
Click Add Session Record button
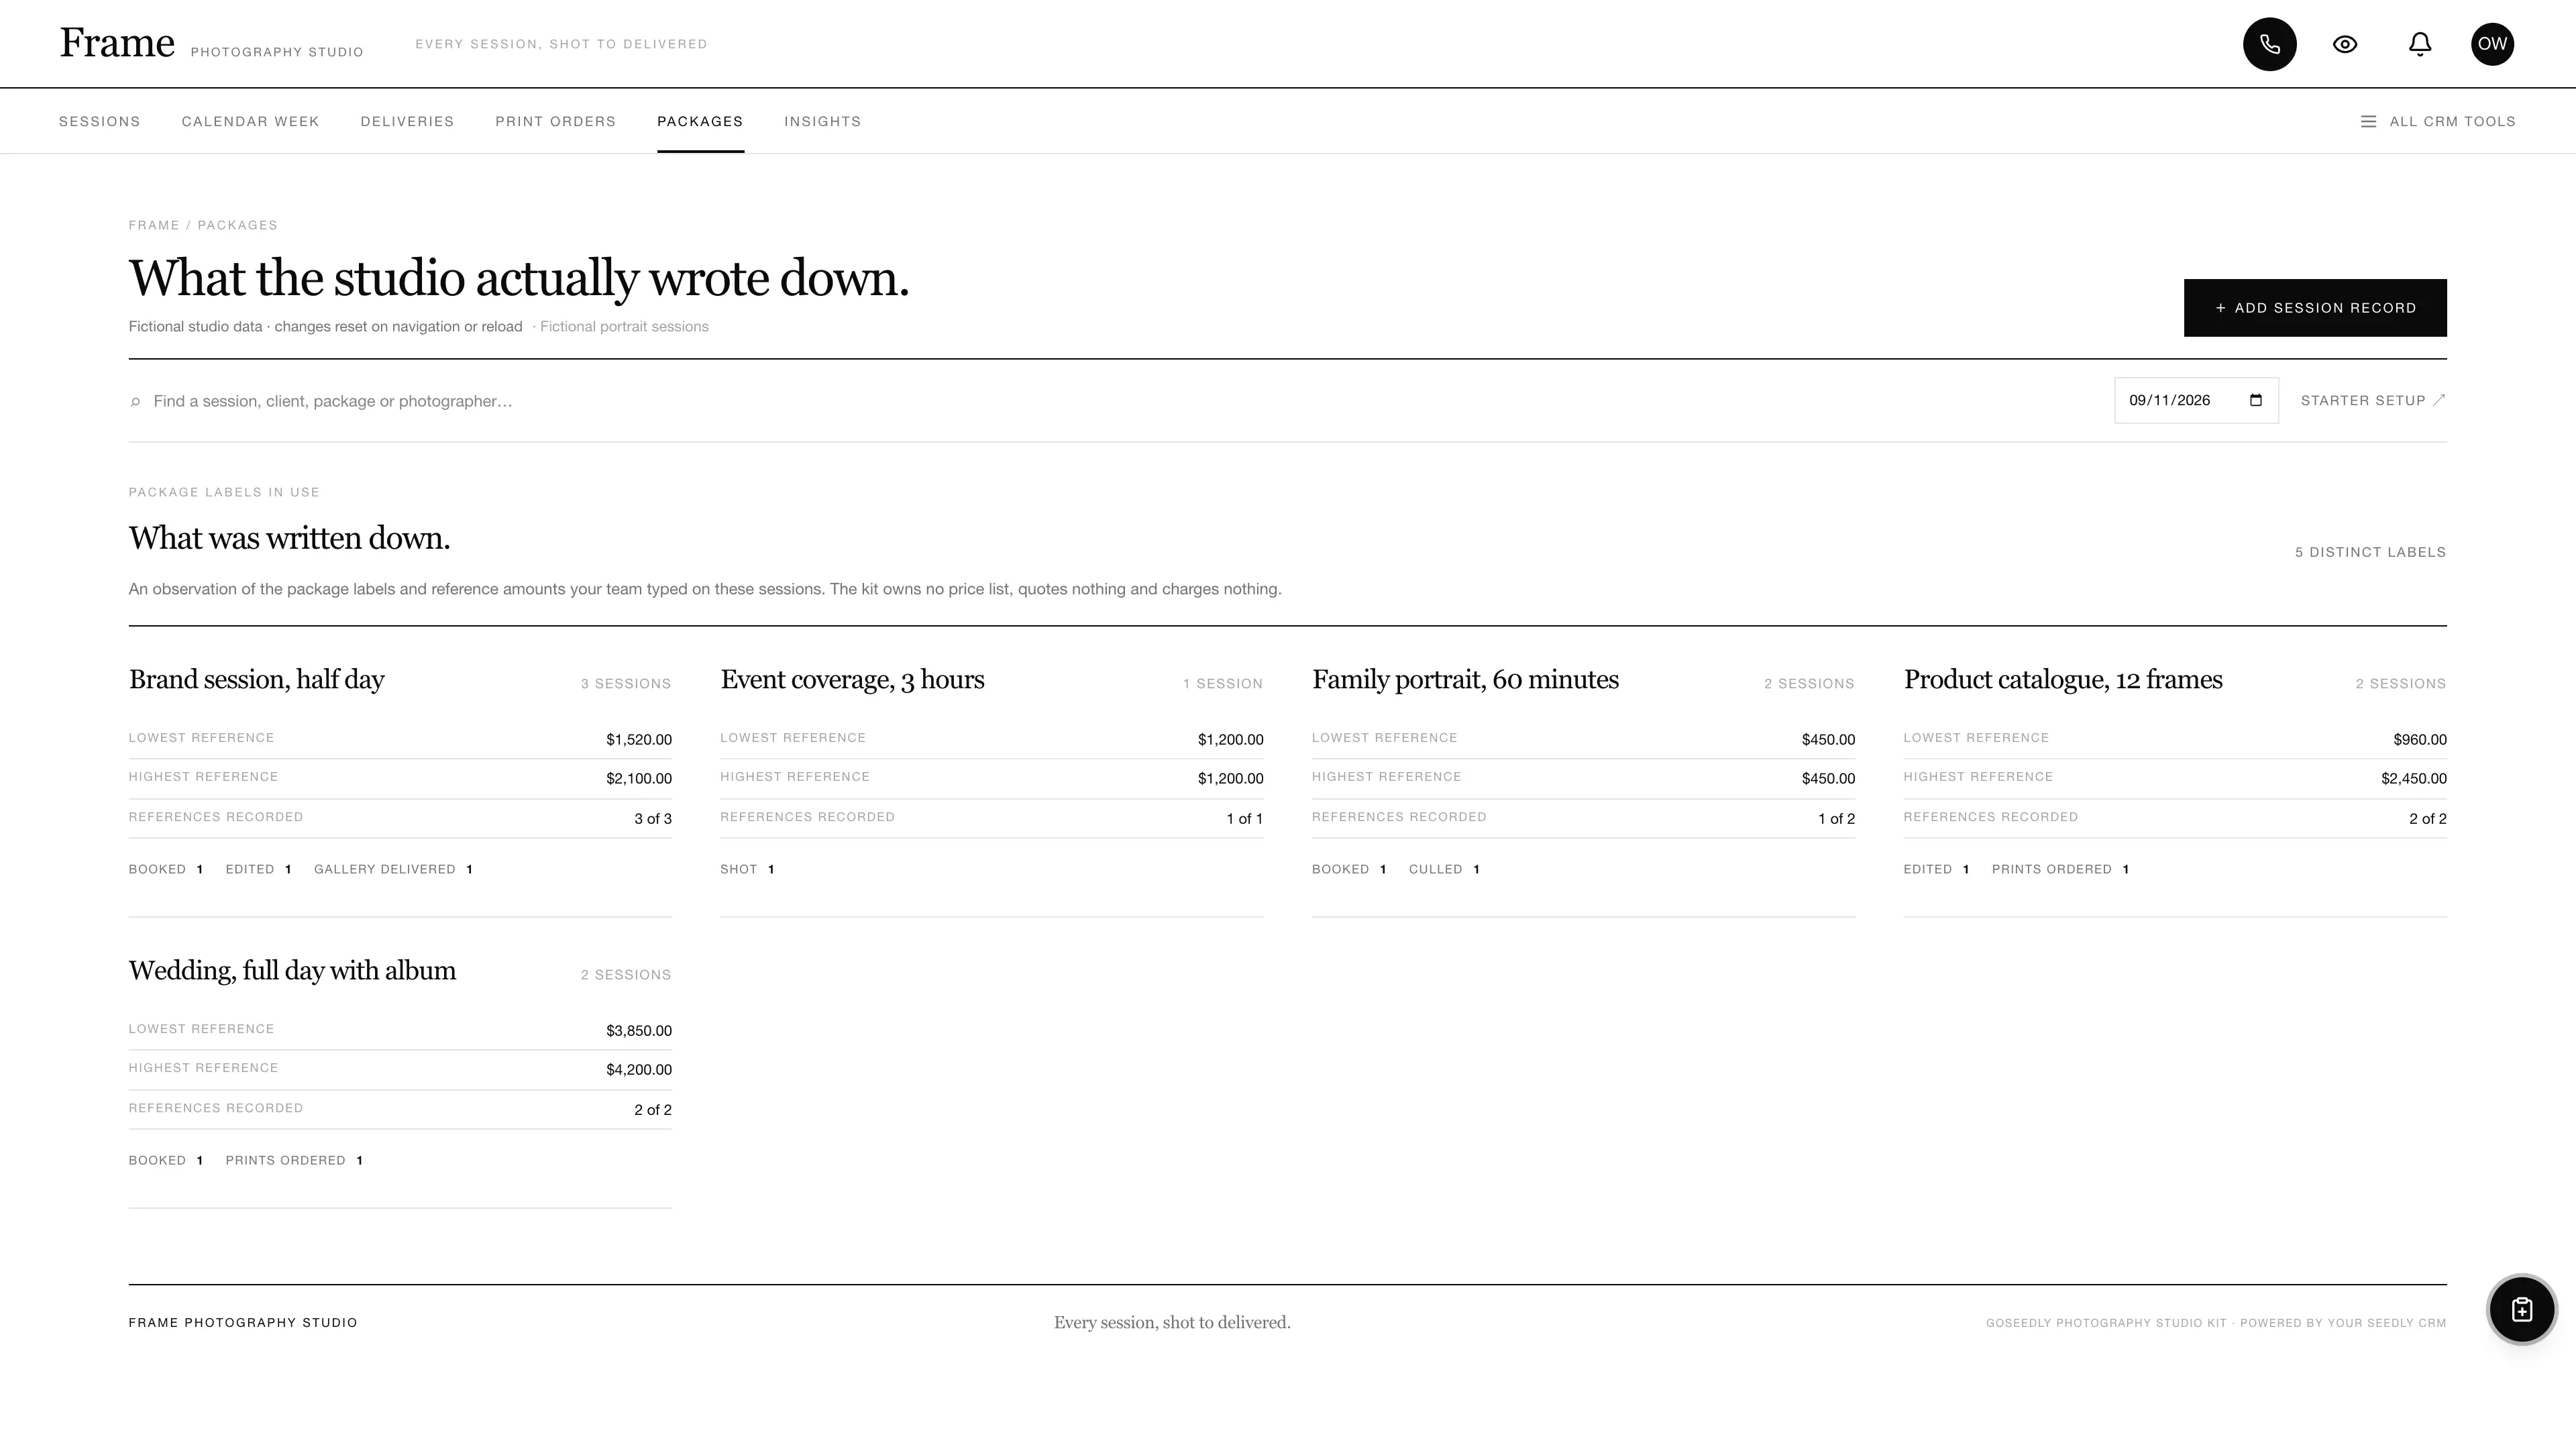tap(2314, 308)
